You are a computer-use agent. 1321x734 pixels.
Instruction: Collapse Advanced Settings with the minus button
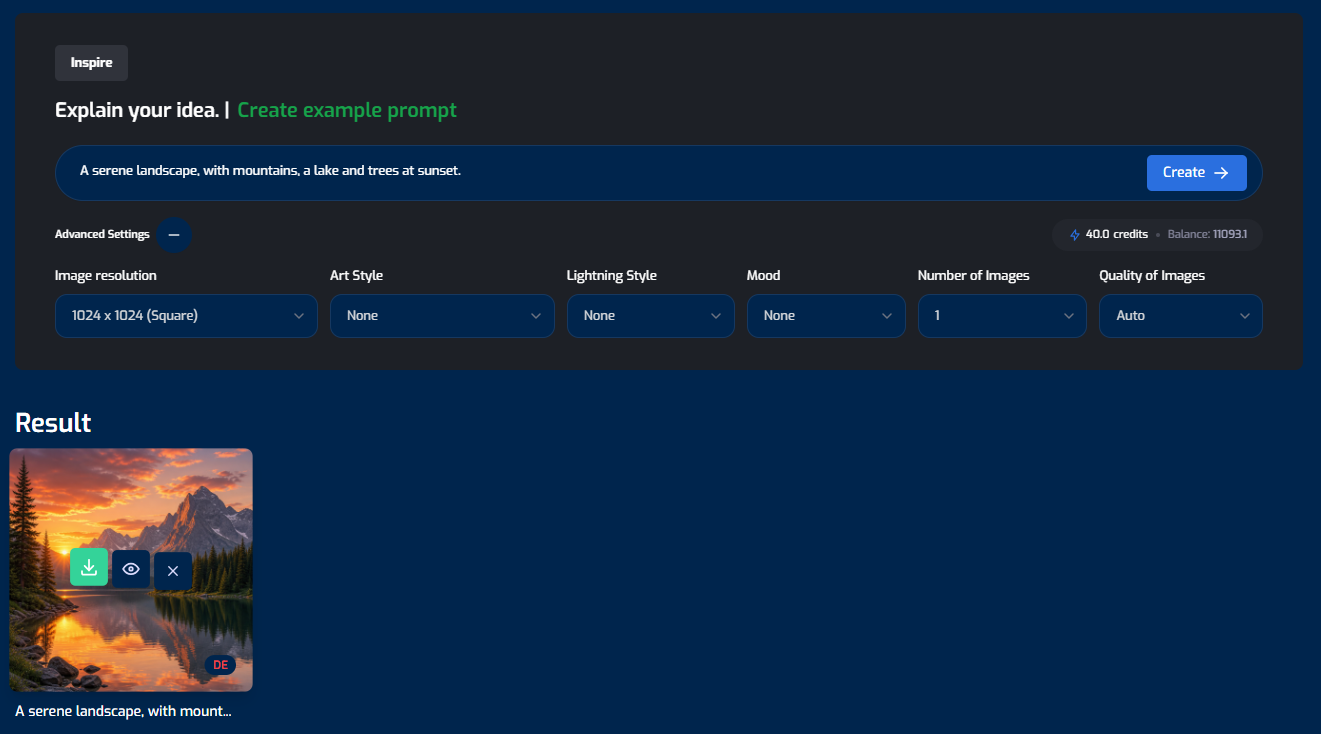(174, 235)
